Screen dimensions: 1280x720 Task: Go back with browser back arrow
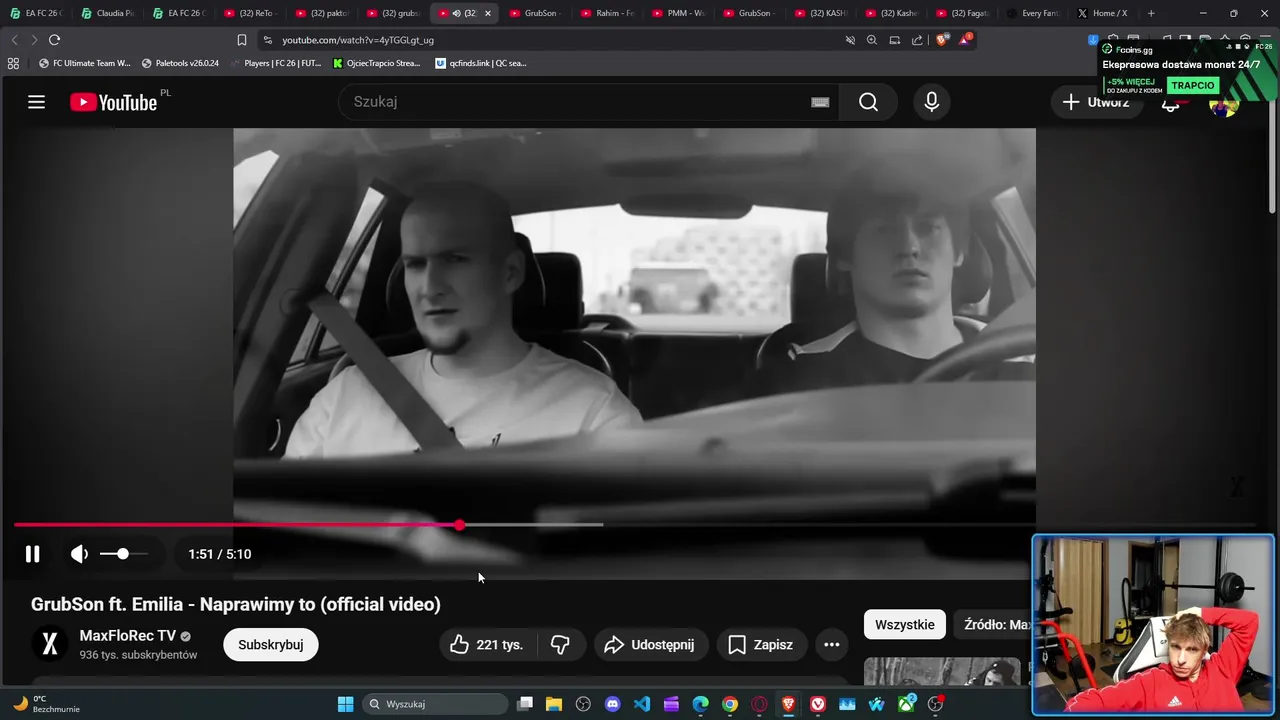tap(14, 40)
